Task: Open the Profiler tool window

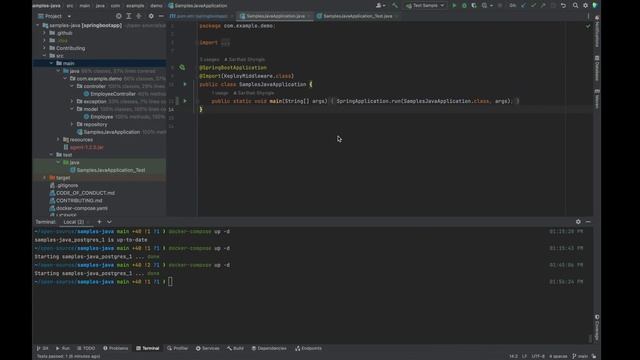Action: tap(178, 348)
